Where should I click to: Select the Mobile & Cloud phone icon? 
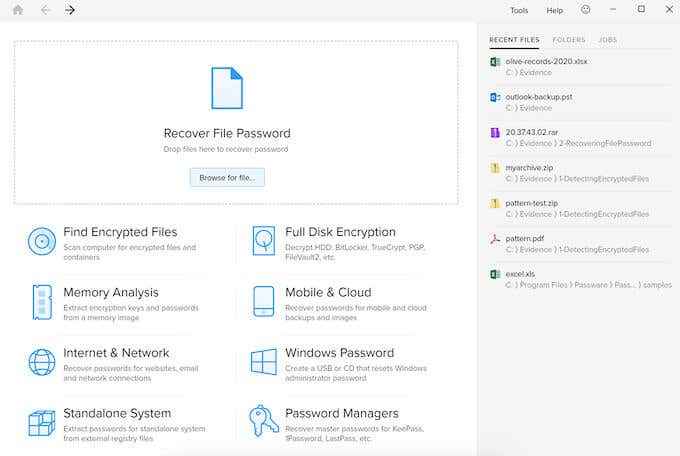[264, 301]
